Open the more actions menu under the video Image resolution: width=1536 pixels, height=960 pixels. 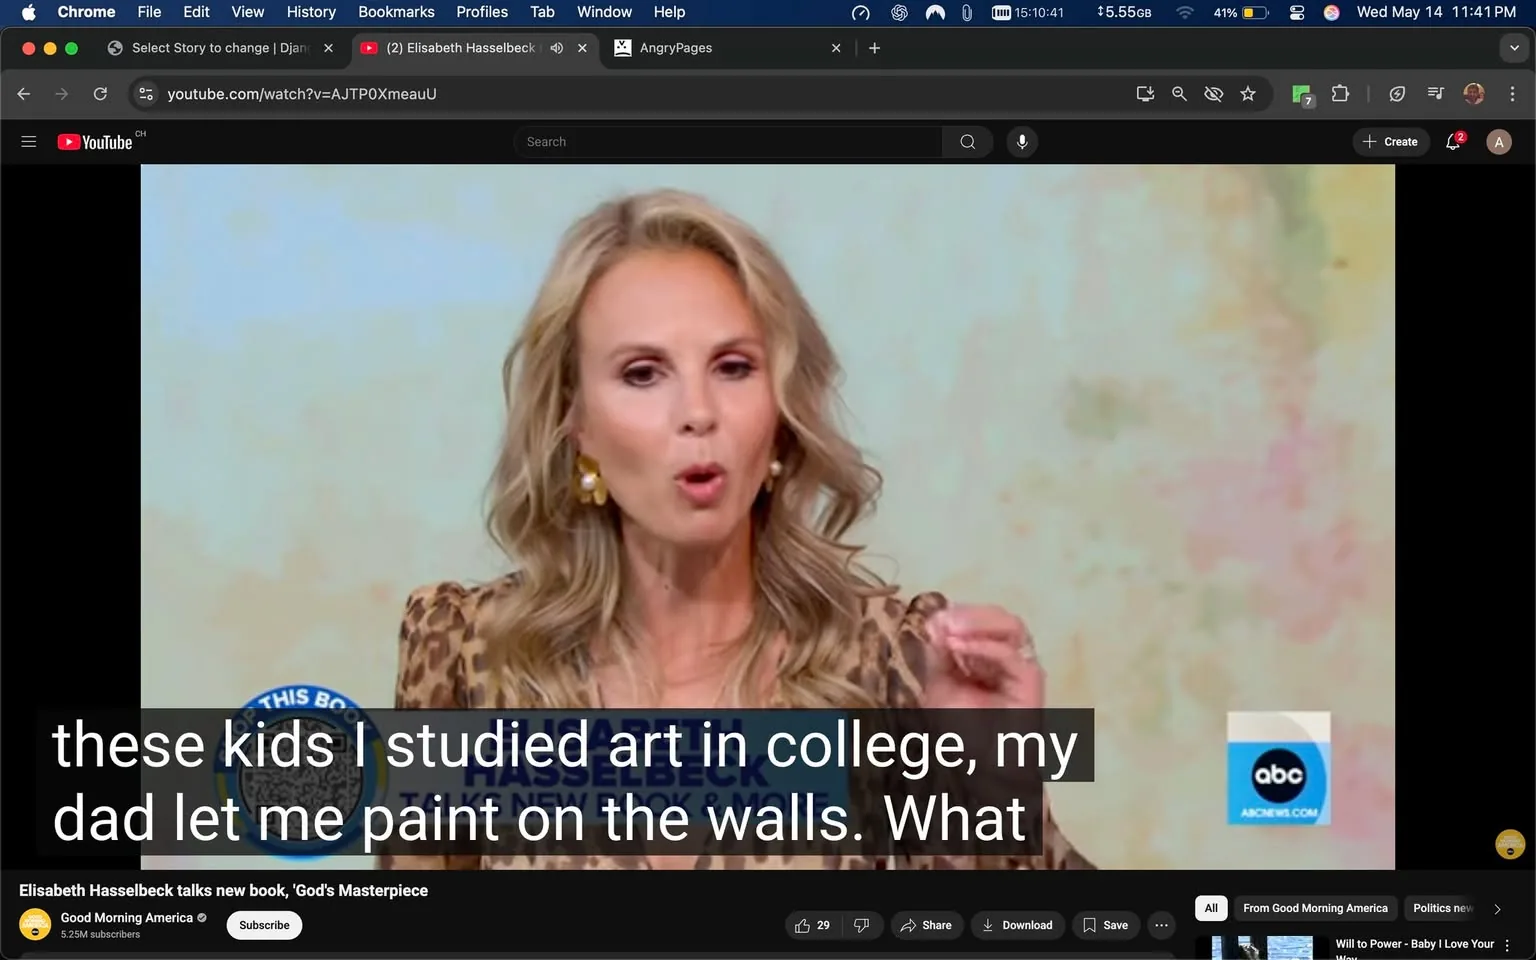point(1160,925)
